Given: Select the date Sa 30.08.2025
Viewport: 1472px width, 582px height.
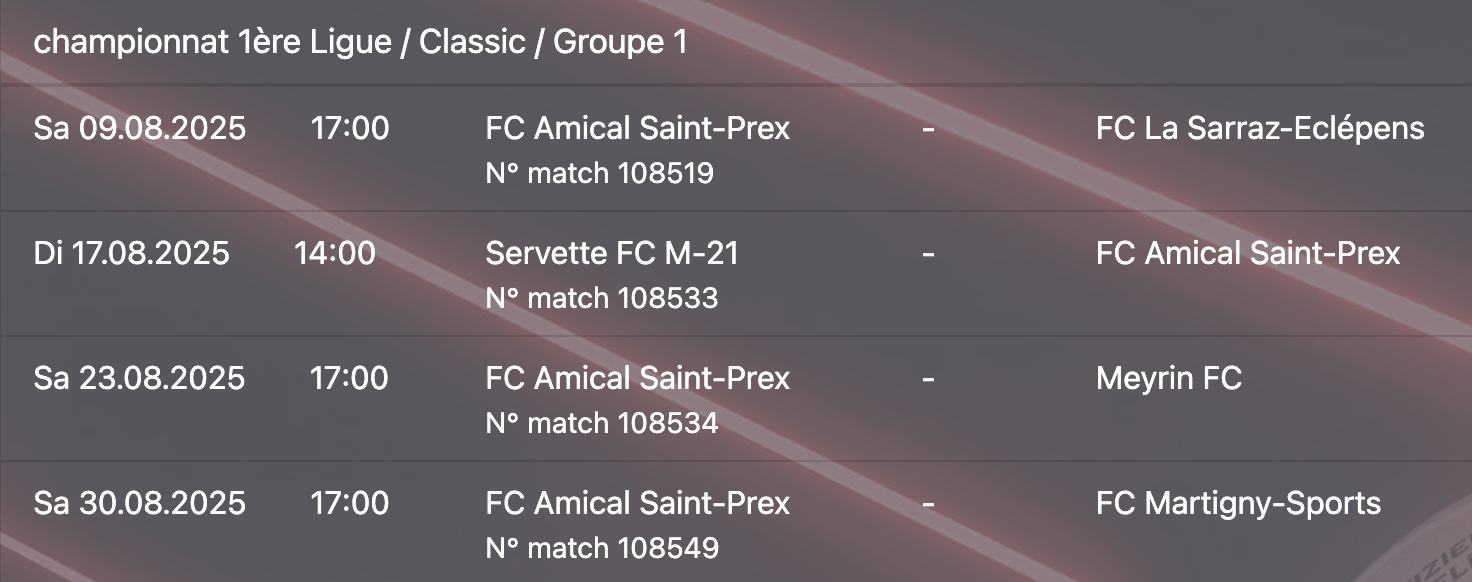Looking at the screenshot, I should 140,503.
